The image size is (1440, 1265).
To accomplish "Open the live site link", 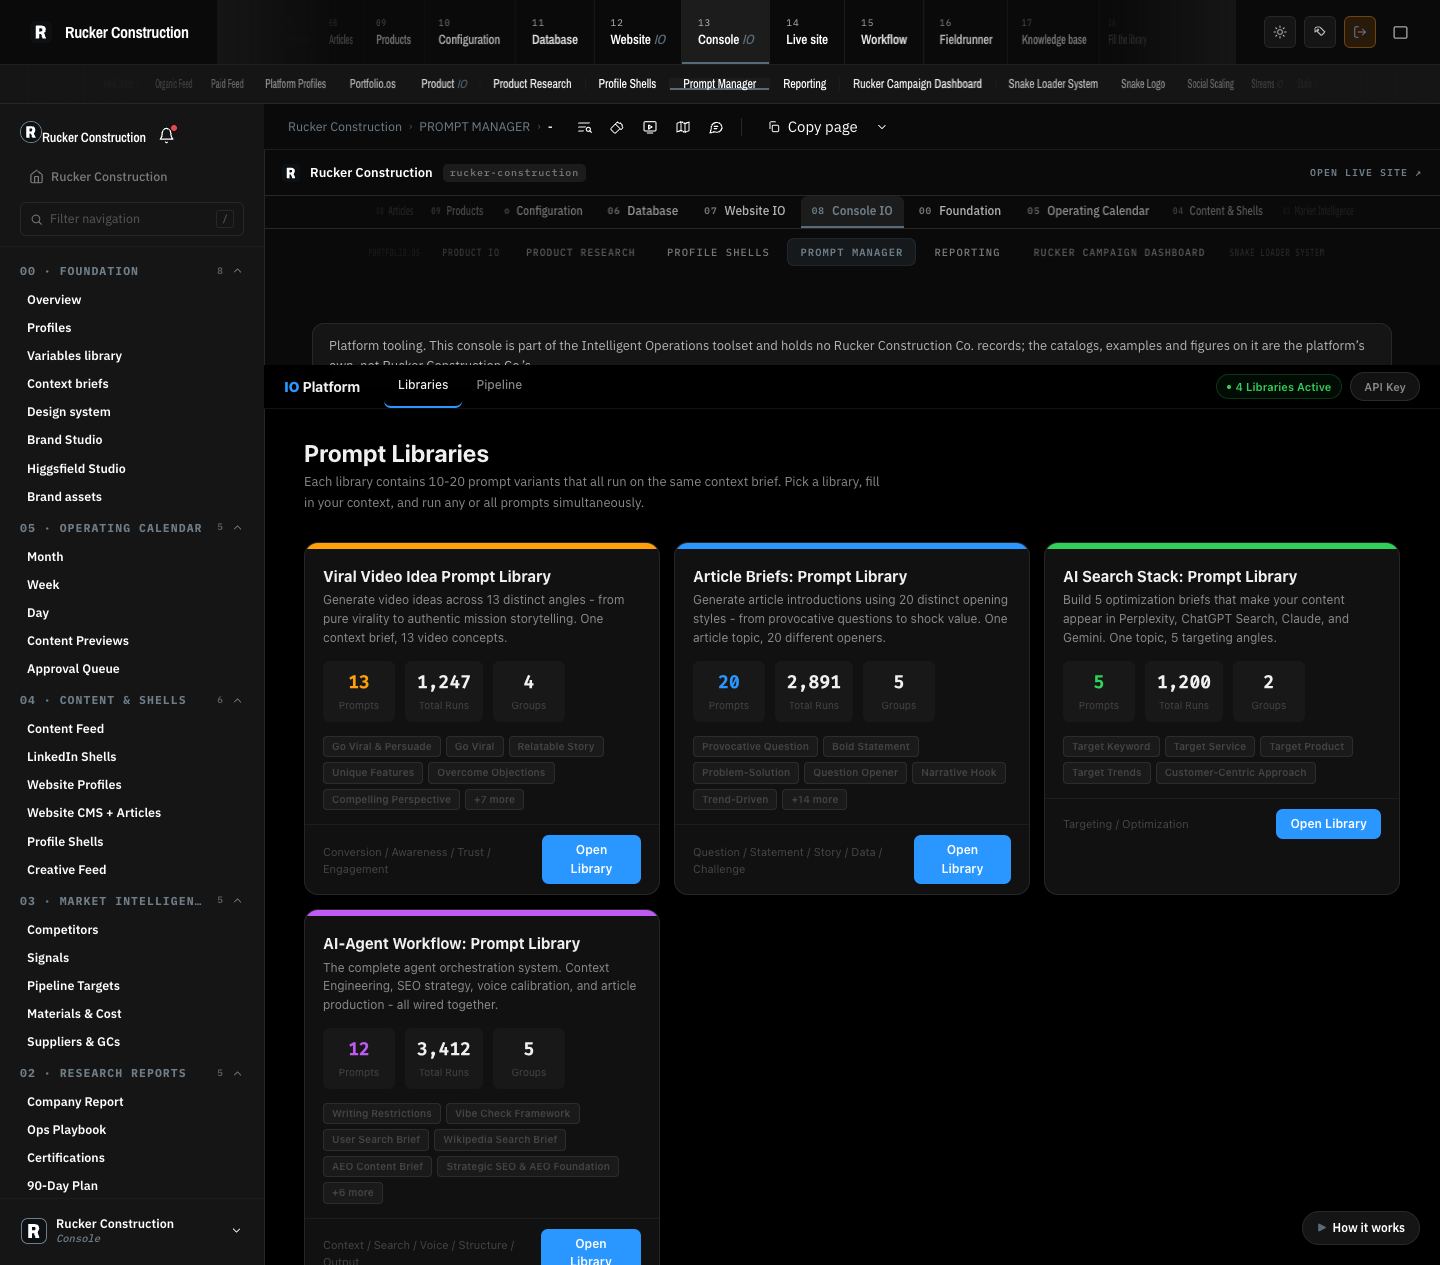I will click(x=1365, y=173).
